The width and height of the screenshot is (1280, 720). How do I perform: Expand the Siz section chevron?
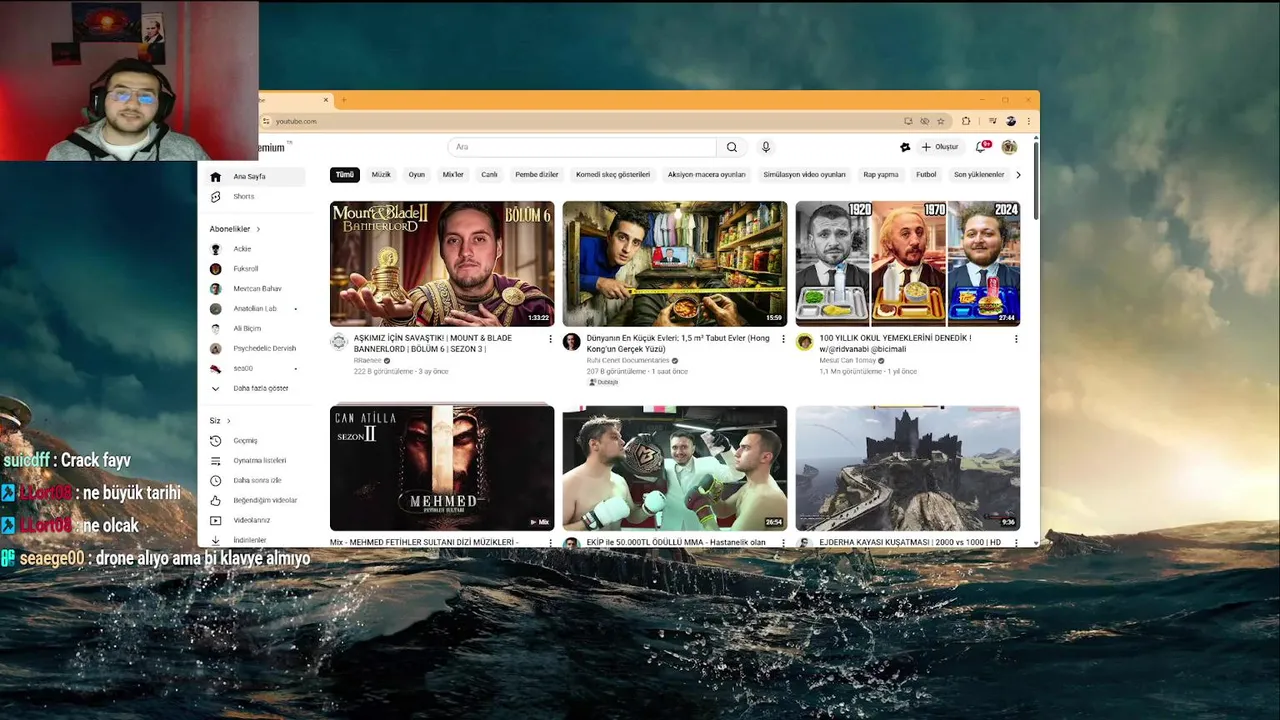pyautogui.click(x=228, y=421)
